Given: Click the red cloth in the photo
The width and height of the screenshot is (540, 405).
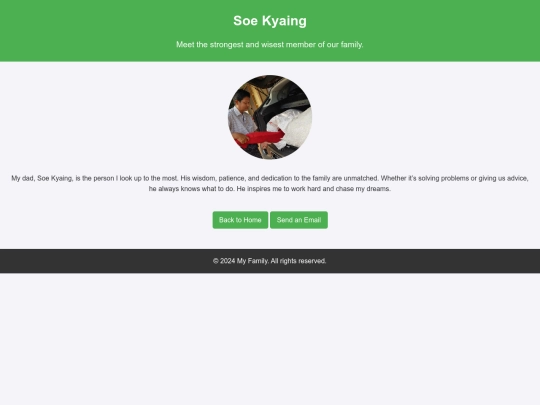Looking at the screenshot, I should (x=261, y=138).
